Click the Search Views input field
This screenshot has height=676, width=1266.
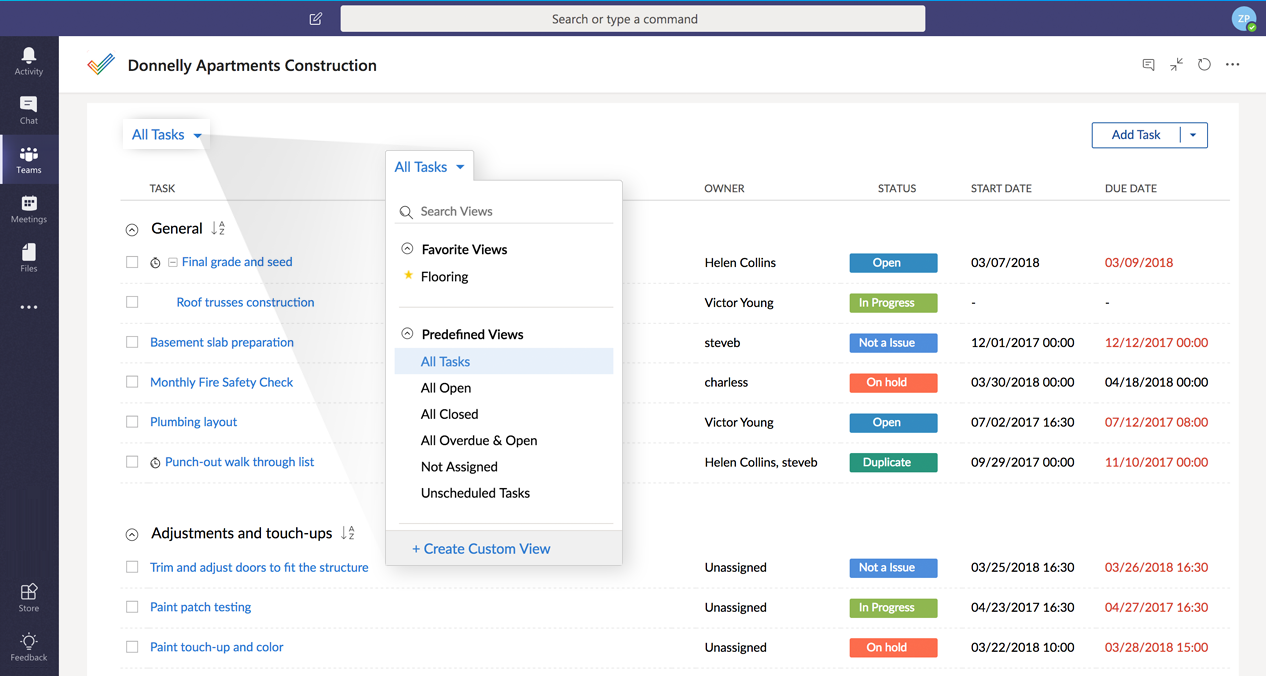(x=505, y=211)
